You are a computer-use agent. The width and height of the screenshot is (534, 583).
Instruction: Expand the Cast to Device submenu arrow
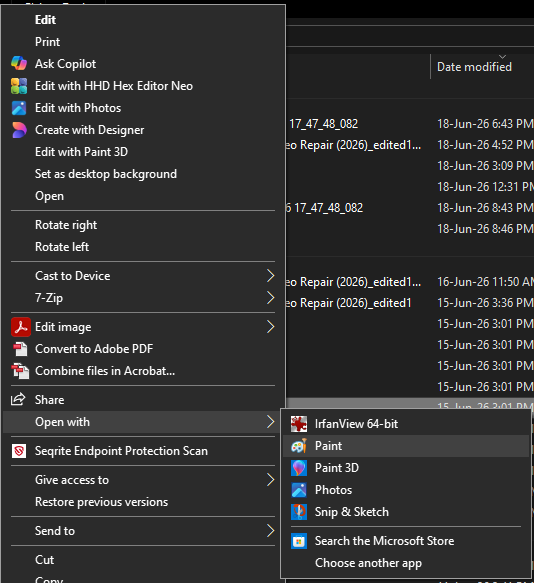[271, 276]
